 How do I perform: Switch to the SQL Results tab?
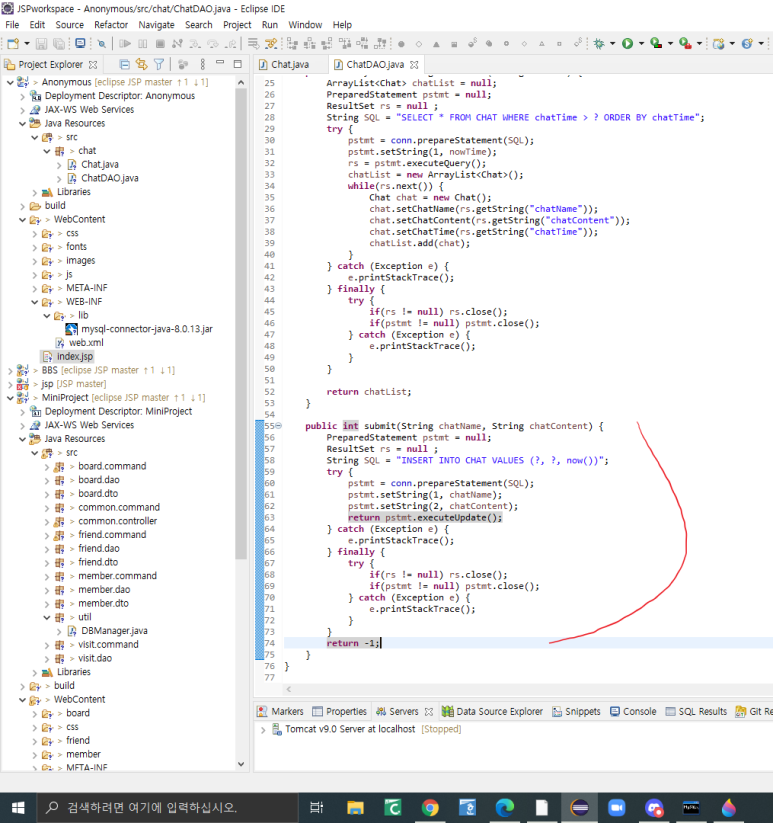coord(696,712)
